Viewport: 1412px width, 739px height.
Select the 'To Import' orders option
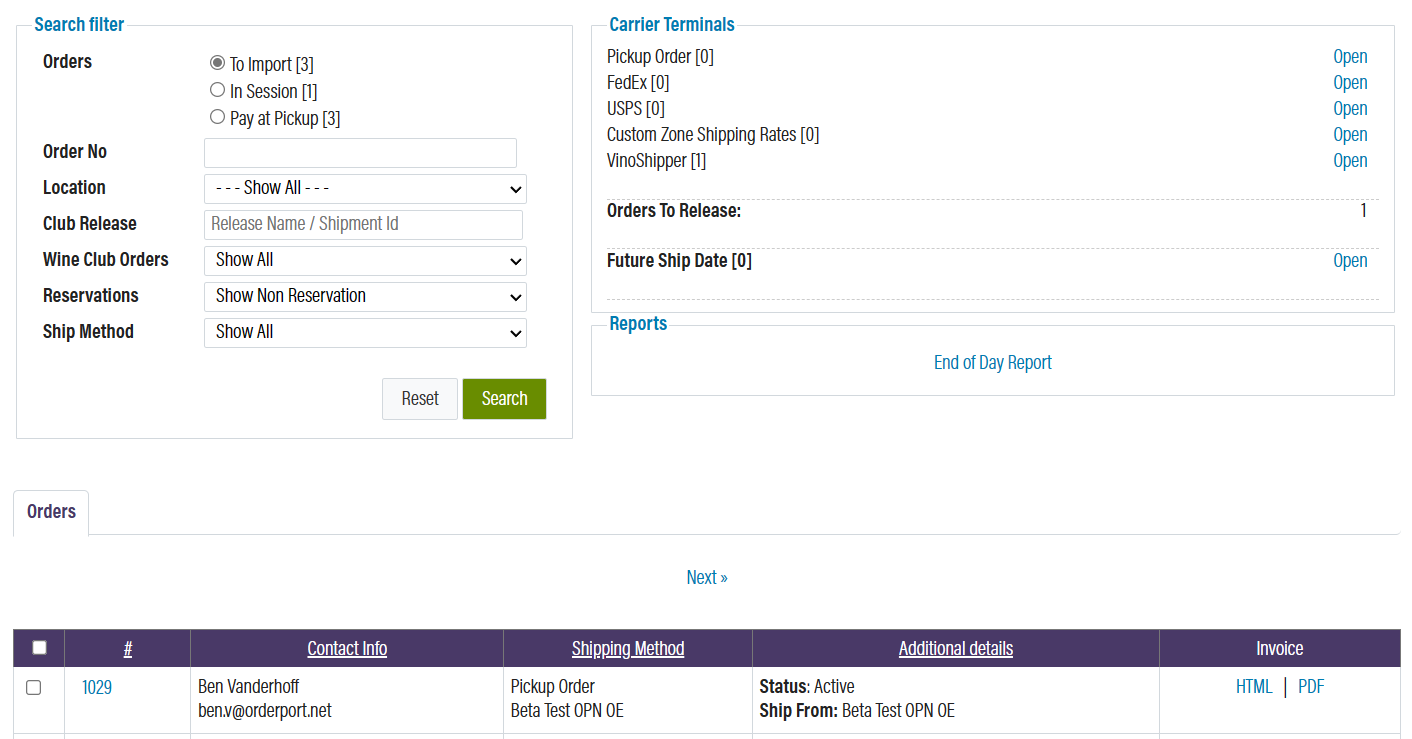(217, 62)
